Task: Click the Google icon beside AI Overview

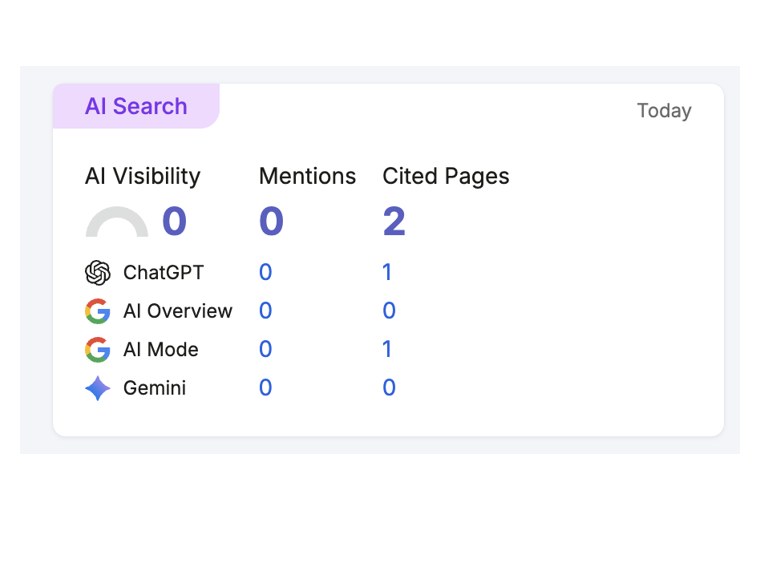Action: coord(97,311)
